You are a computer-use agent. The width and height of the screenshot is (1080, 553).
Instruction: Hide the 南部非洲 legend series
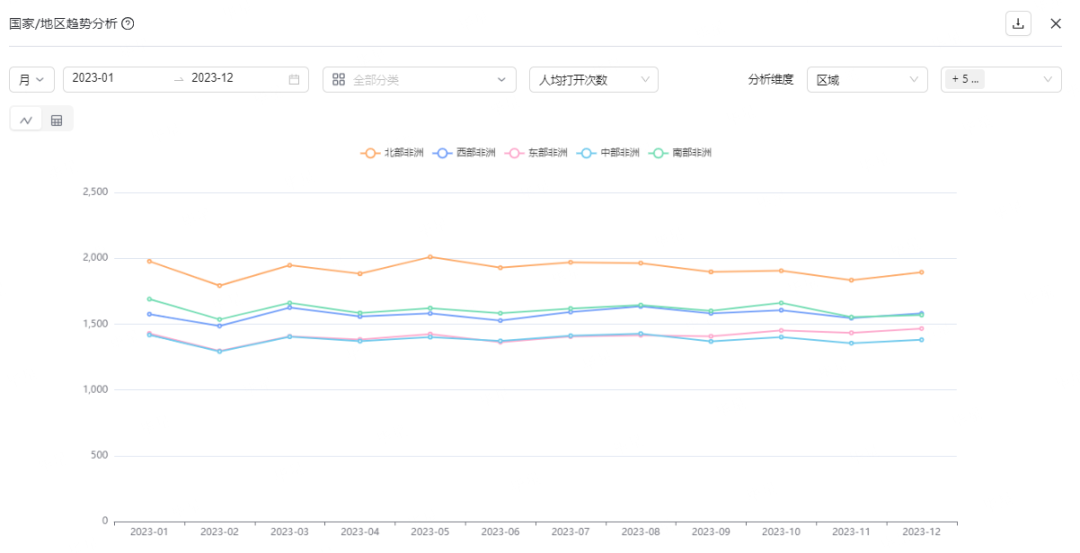point(680,153)
